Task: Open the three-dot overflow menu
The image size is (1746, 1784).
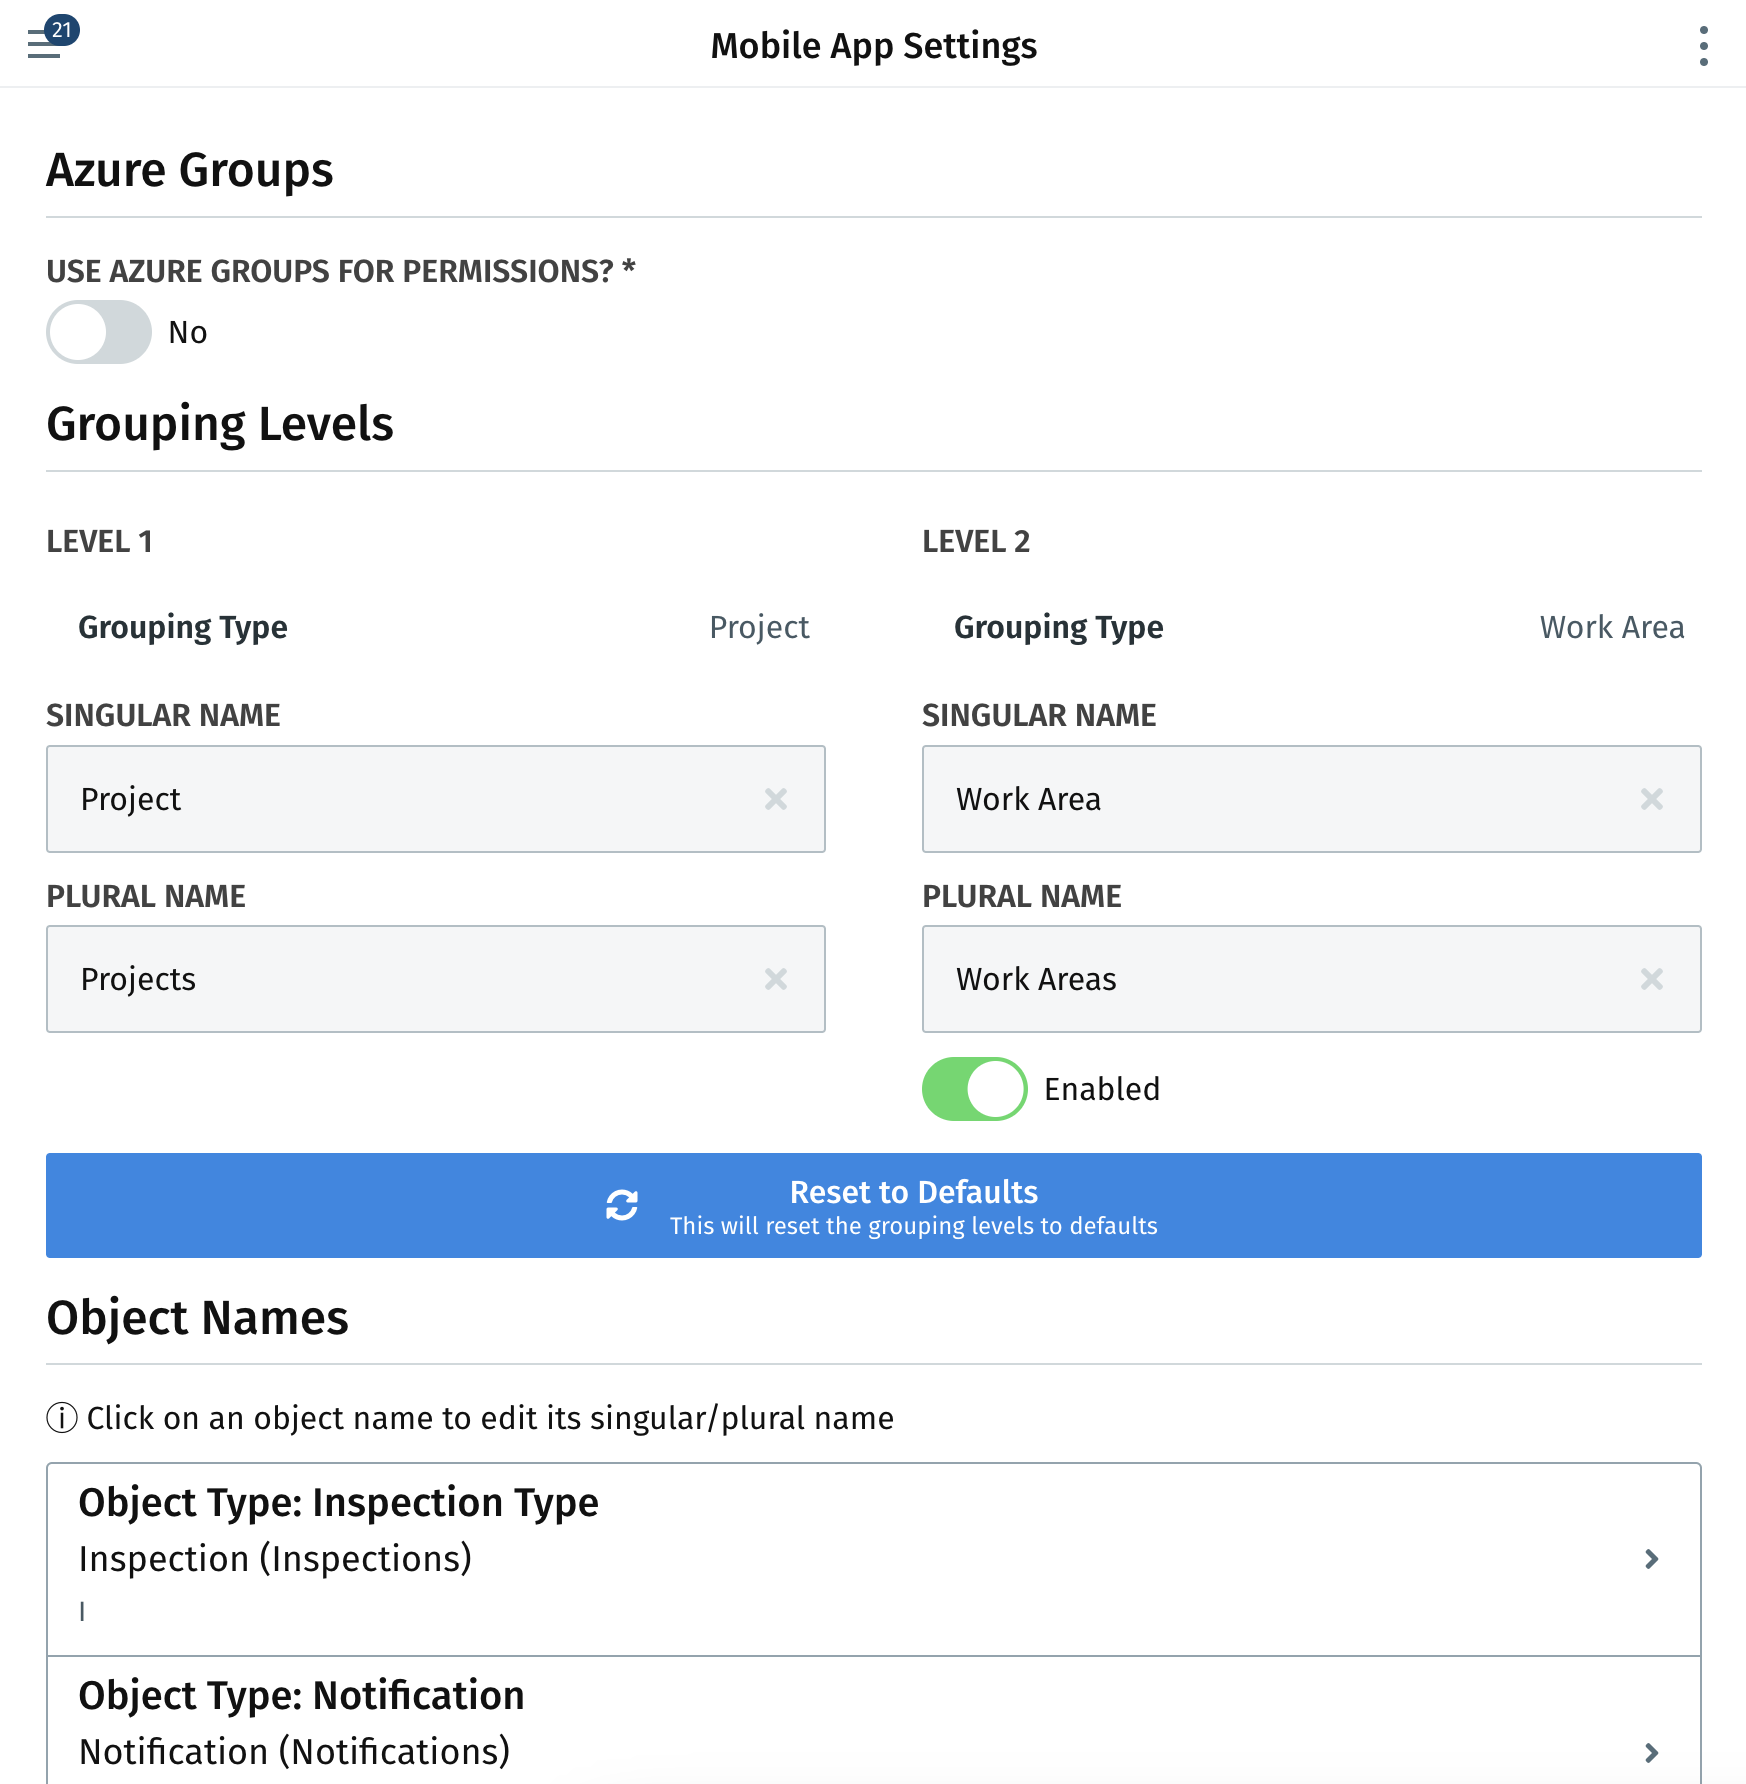Action: click(x=1703, y=46)
